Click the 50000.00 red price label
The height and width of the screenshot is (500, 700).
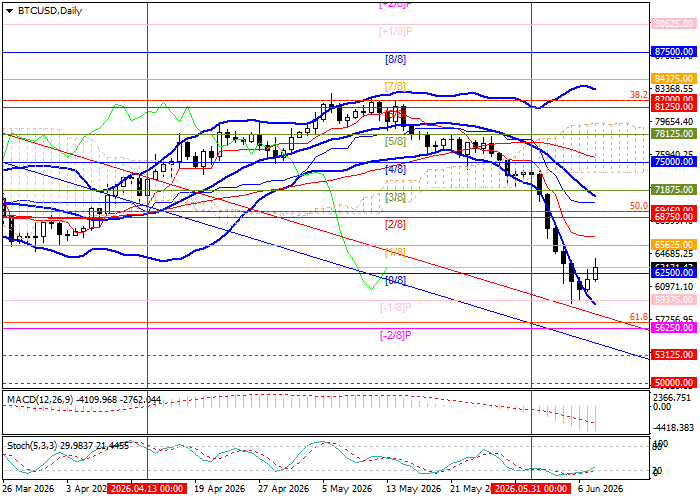(674, 383)
